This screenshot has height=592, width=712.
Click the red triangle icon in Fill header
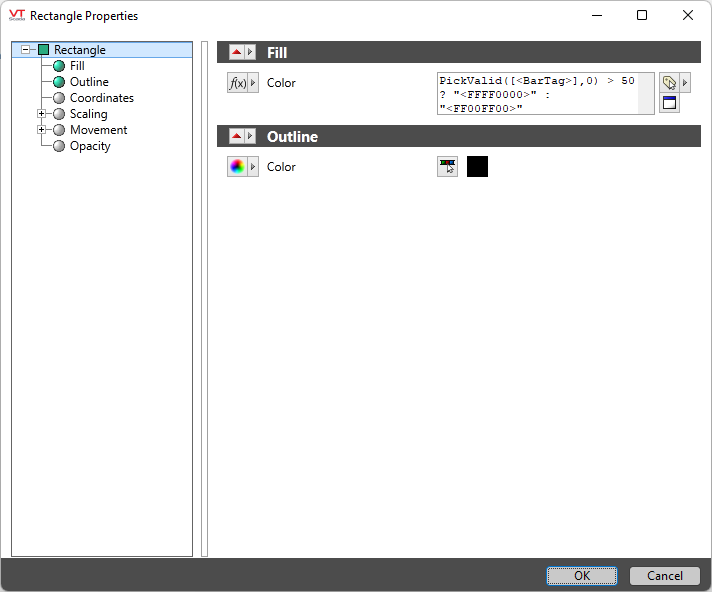pos(236,52)
